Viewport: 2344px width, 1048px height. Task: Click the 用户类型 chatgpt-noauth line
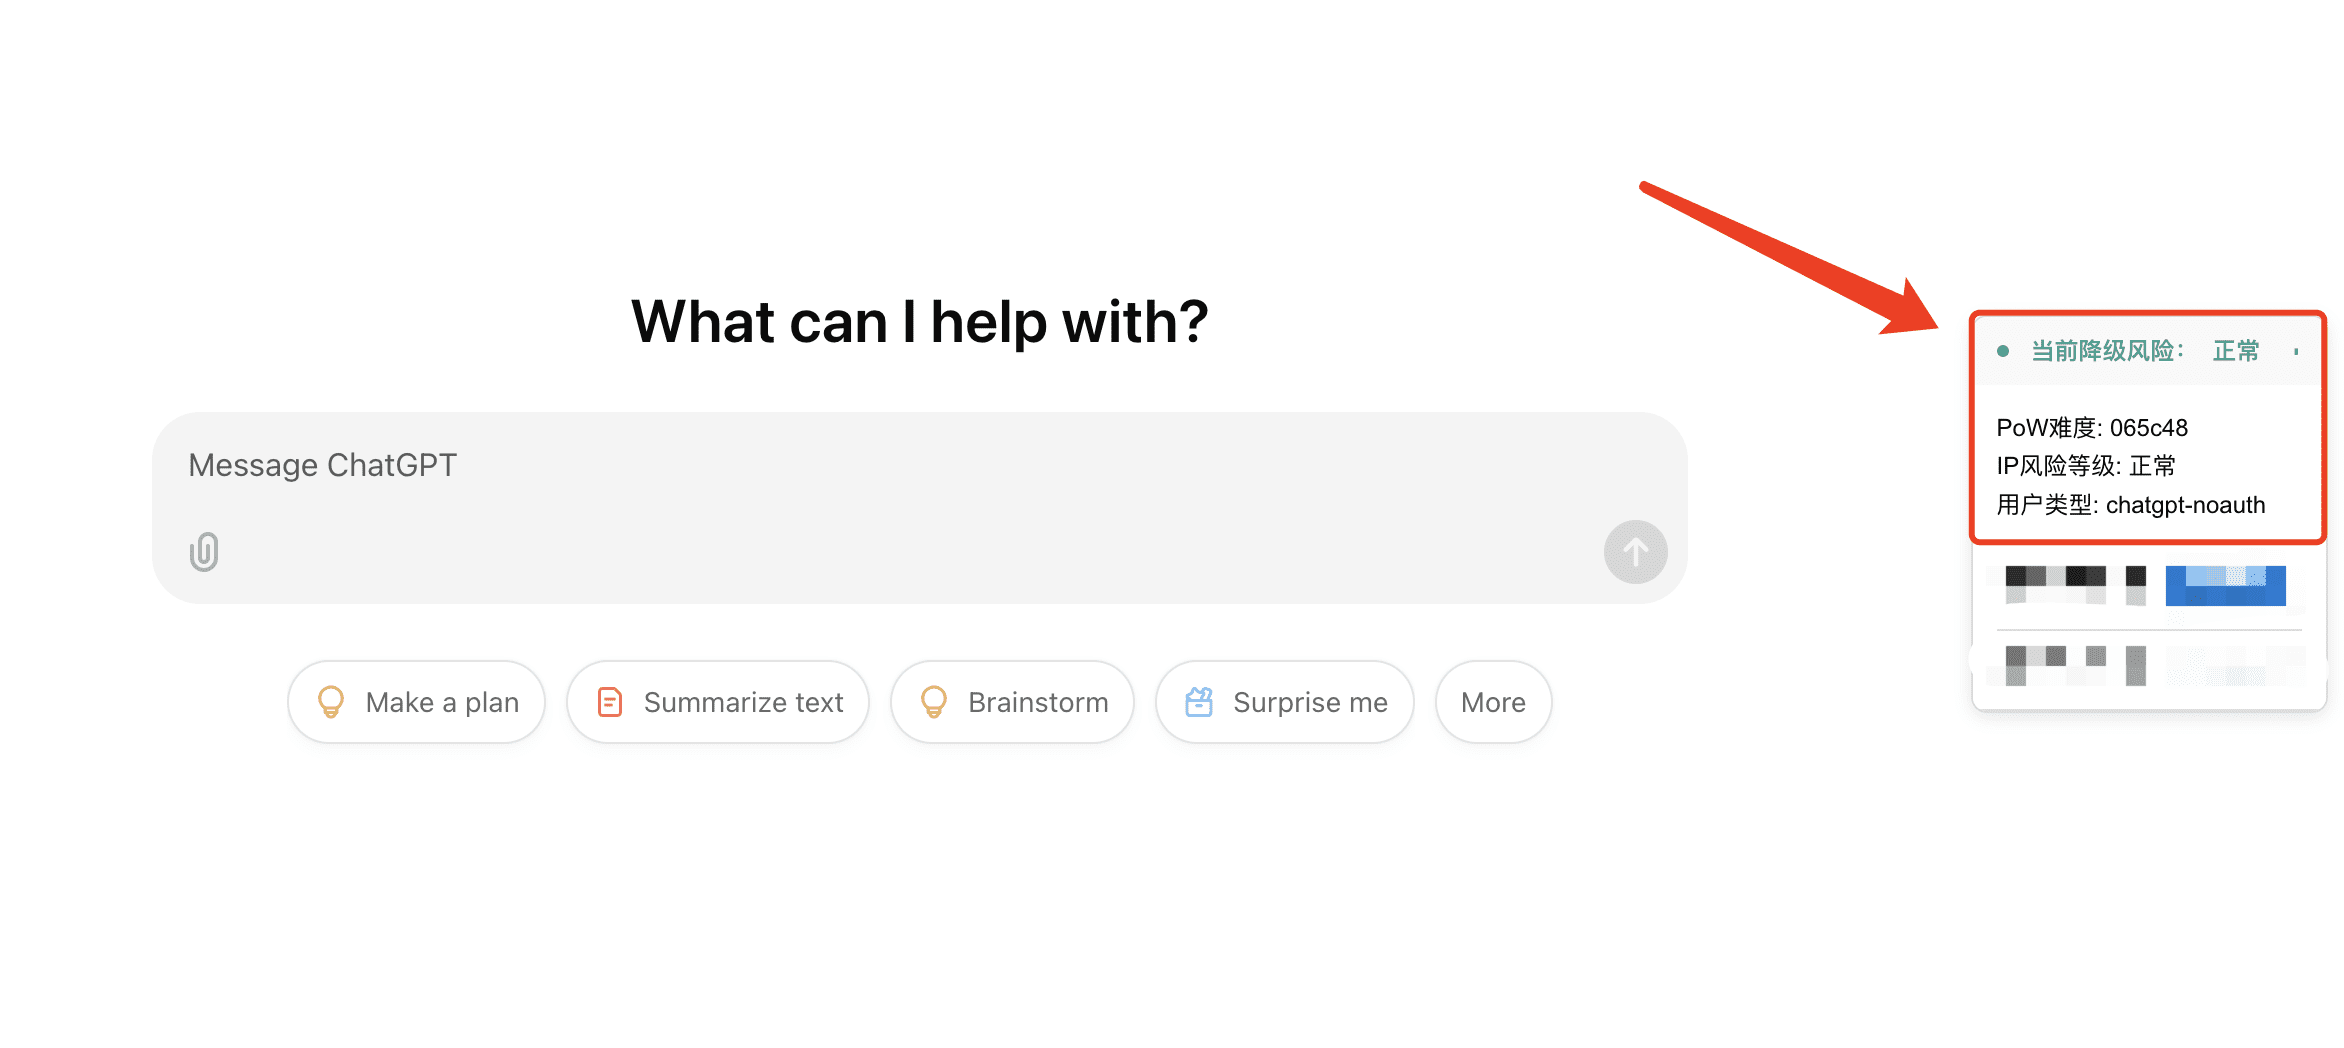(x=2131, y=505)
